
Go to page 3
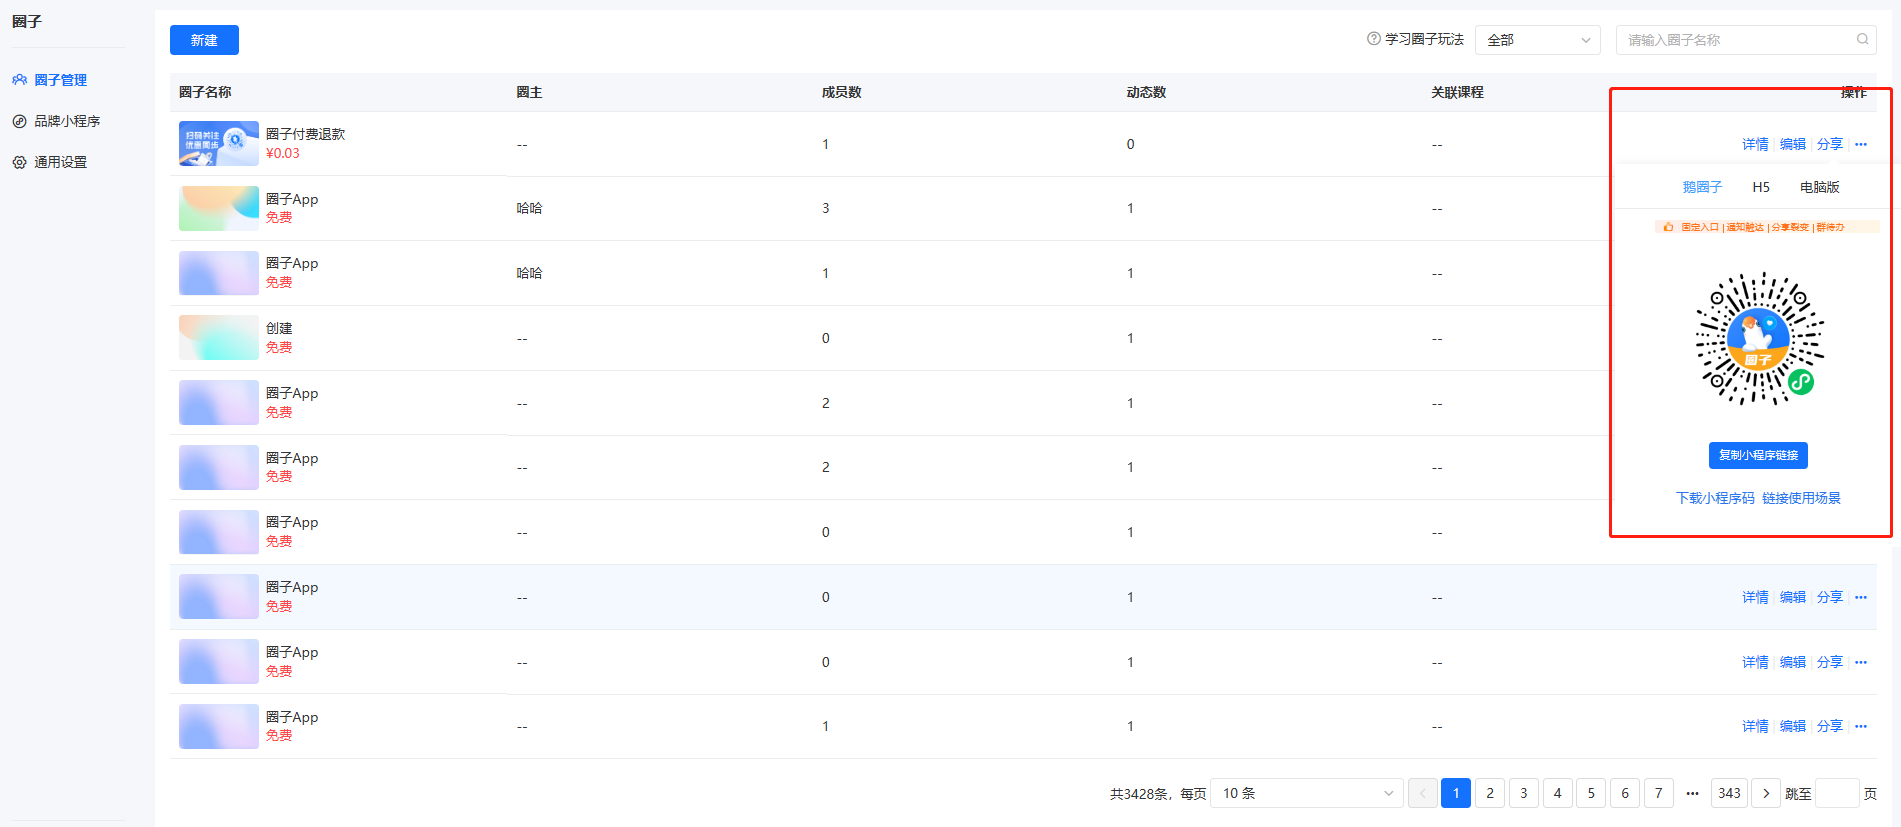1524,793
